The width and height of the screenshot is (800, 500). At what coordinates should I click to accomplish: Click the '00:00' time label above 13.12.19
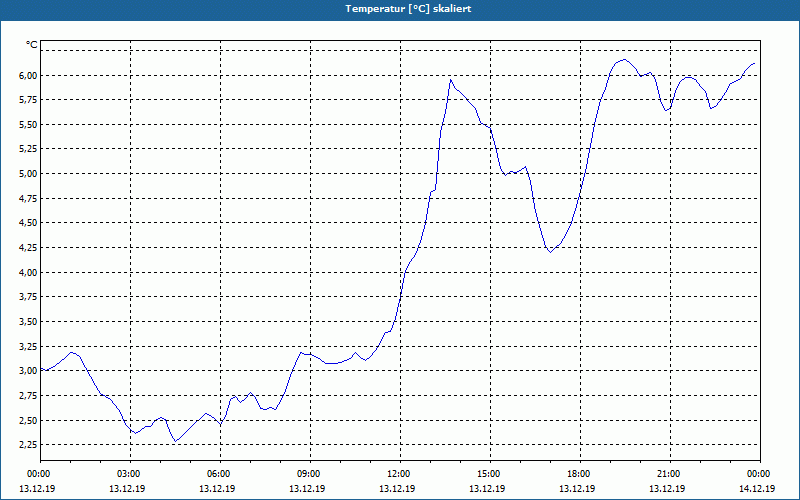pyautogui.click(x=38, y=474)
